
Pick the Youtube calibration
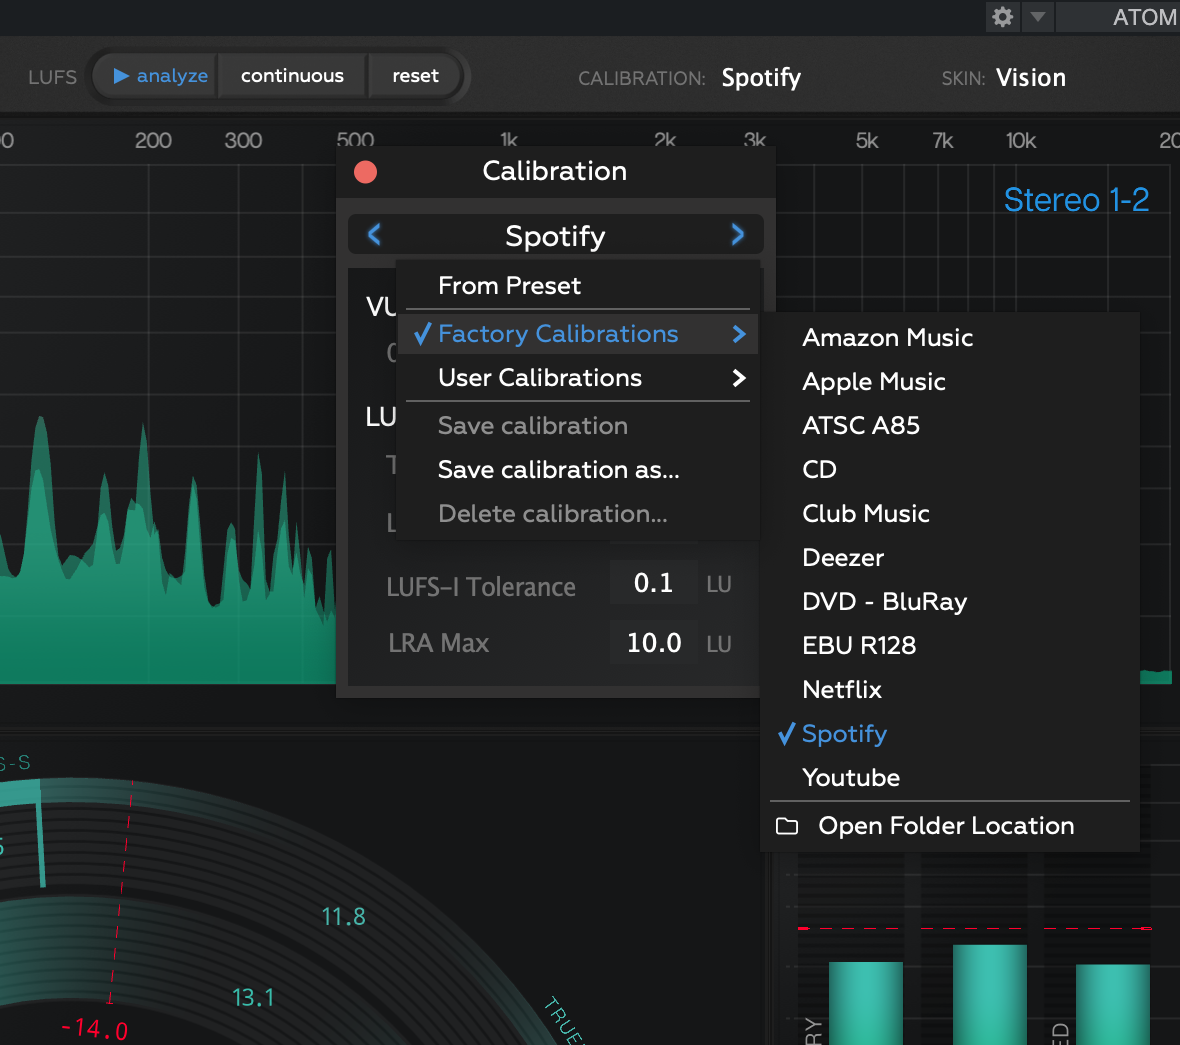[x=850, y=778]
